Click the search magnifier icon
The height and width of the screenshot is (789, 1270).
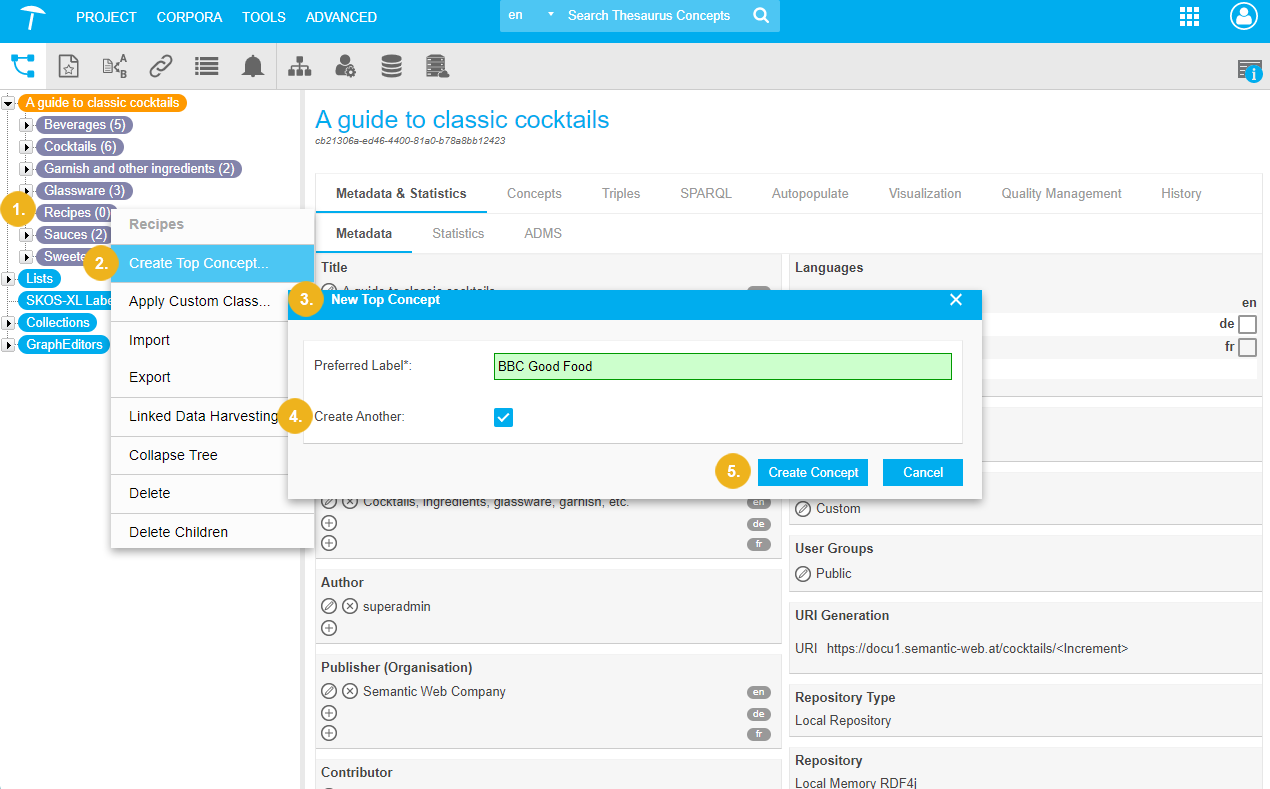(761, 16)
